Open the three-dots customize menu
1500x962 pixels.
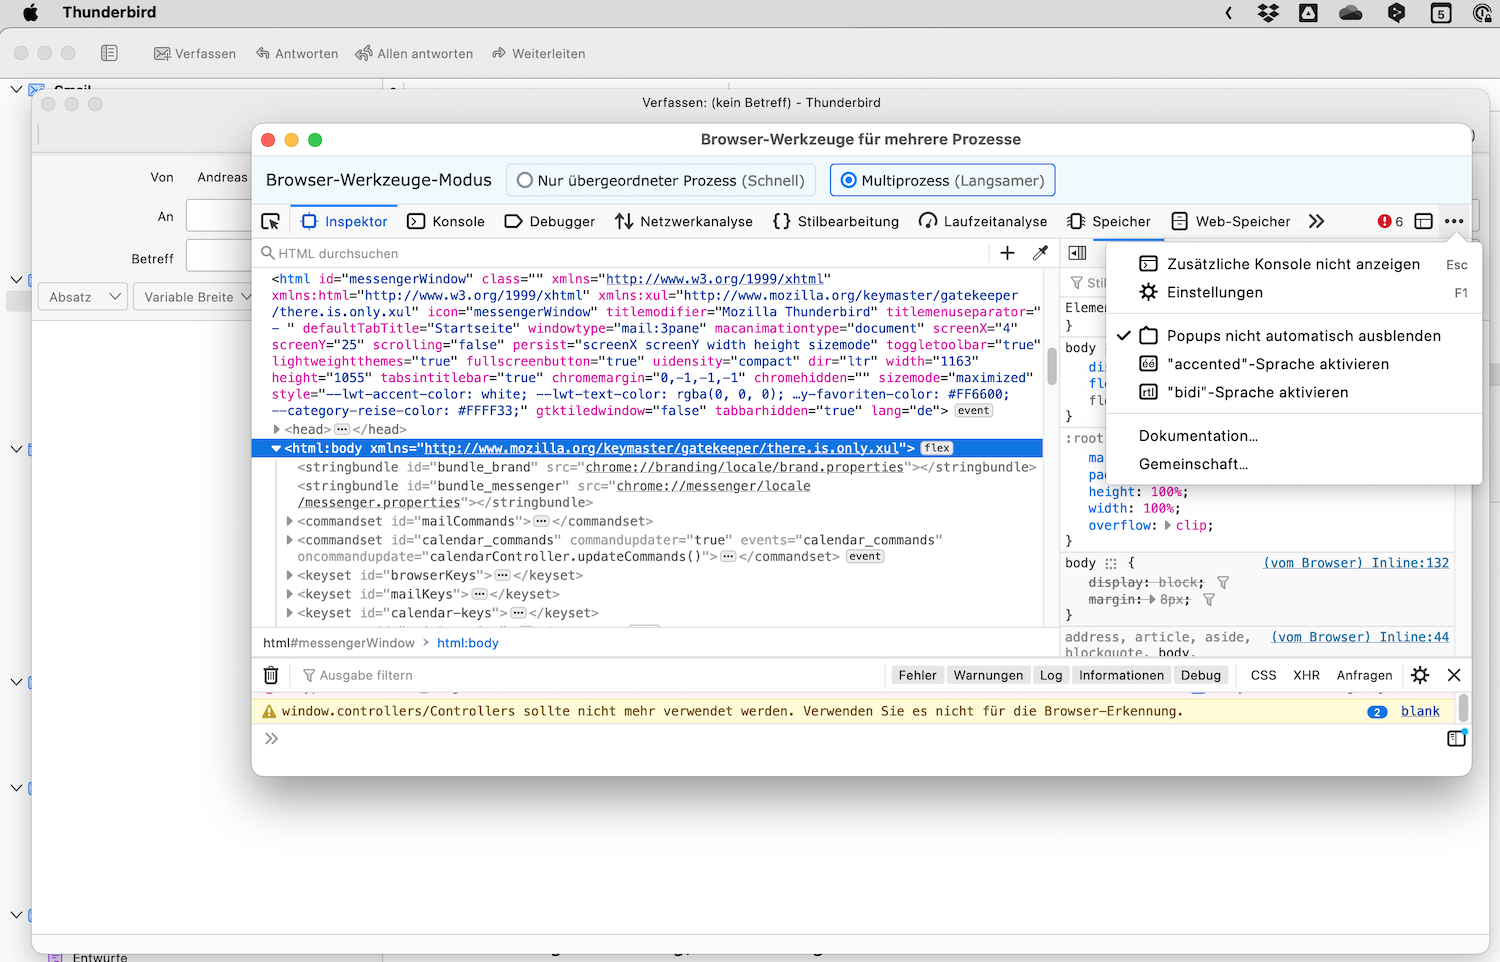pos(1454,222)
